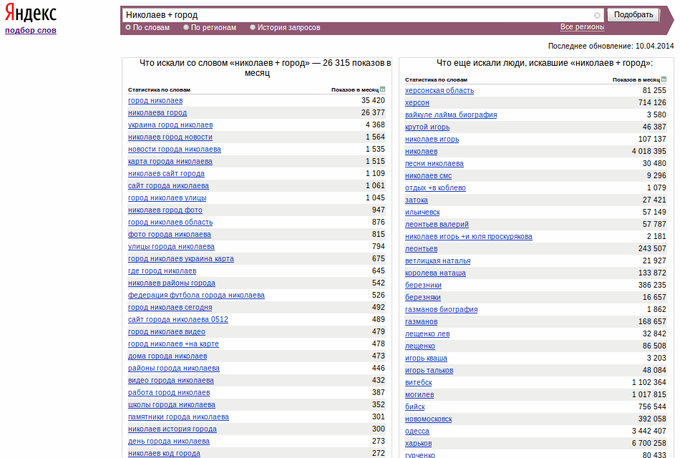This screenshot has width=680, height=458.
Task: Open 'затока' link
Action: pyautogui.click(x=416, y=200)
